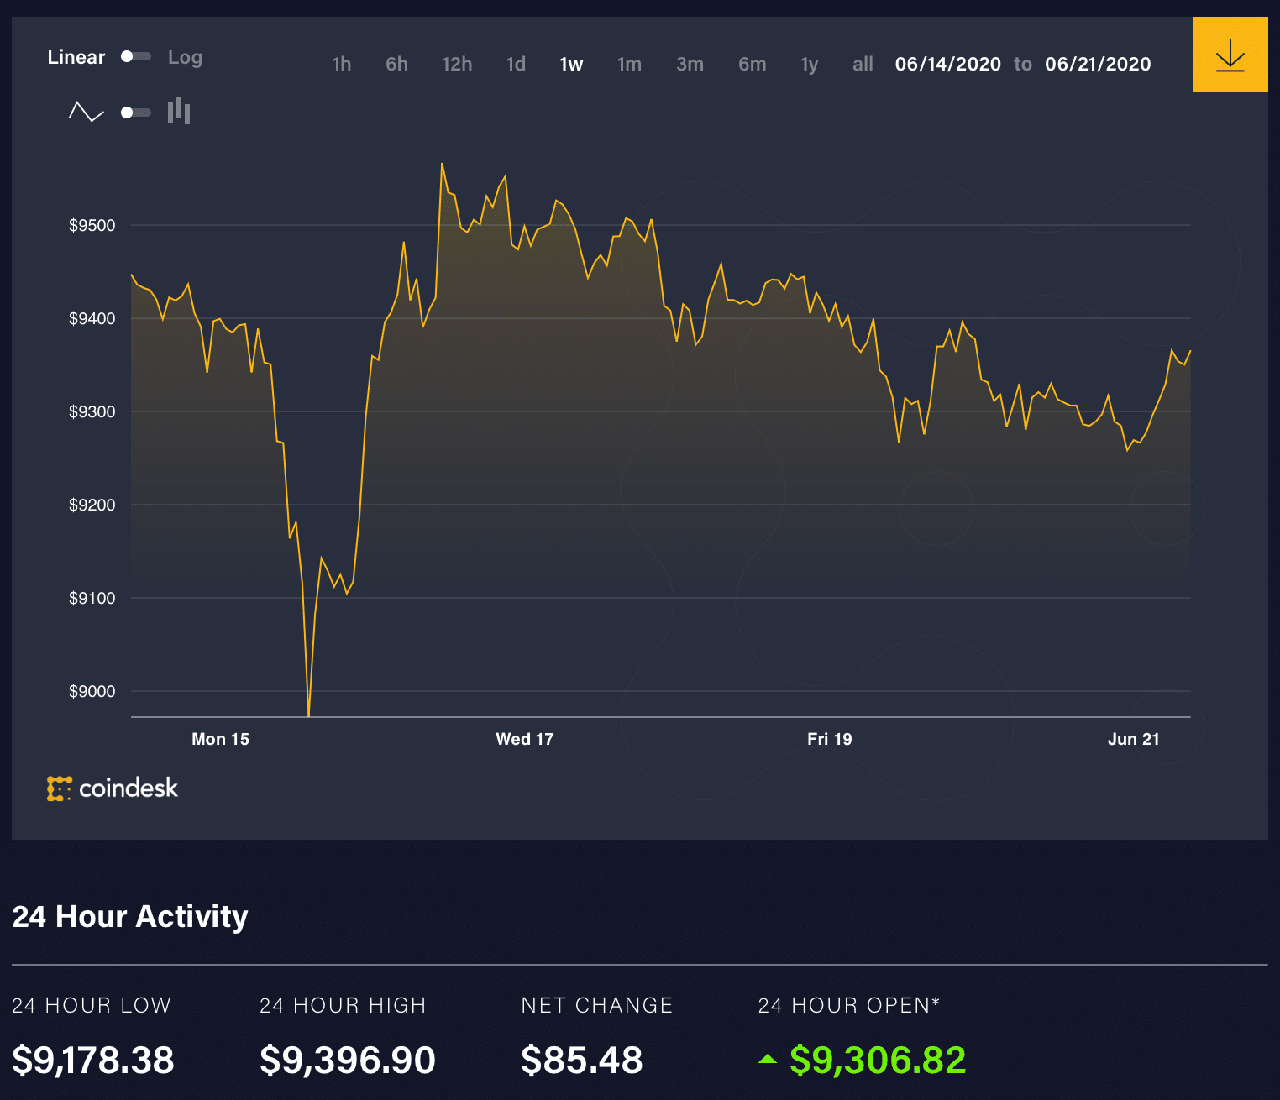
Task: Click the $9300 y-axis label
Action: [x=92, y=411]
